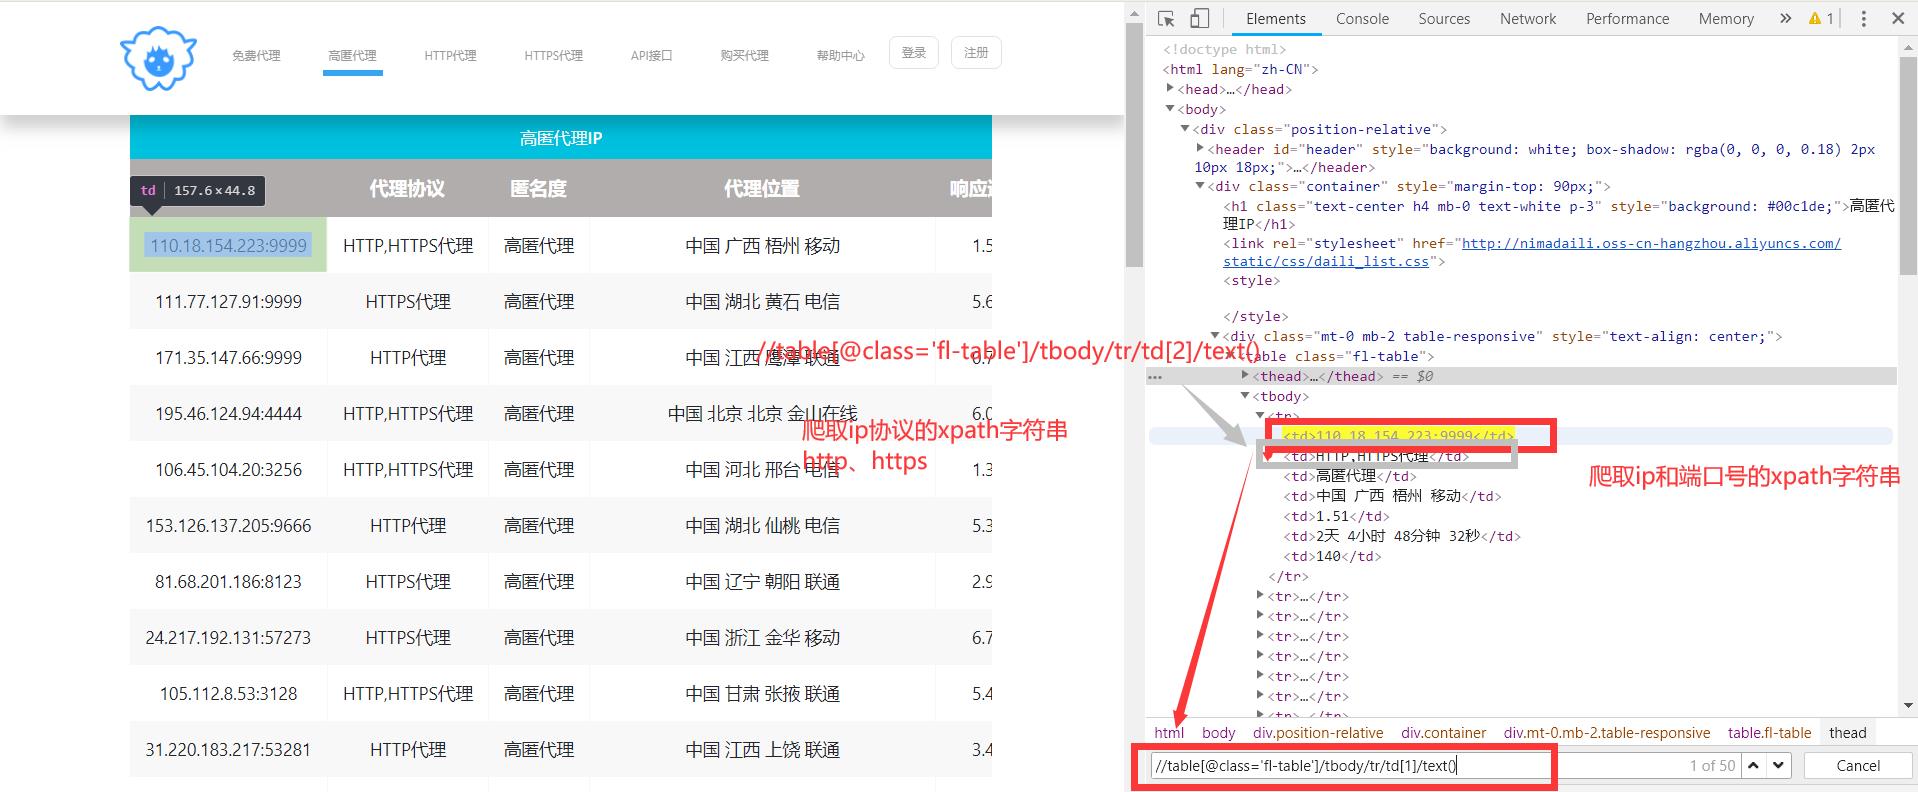The image size is (1918, 792).
Task: Go to the previous search match arrow
Action: 1754,766
